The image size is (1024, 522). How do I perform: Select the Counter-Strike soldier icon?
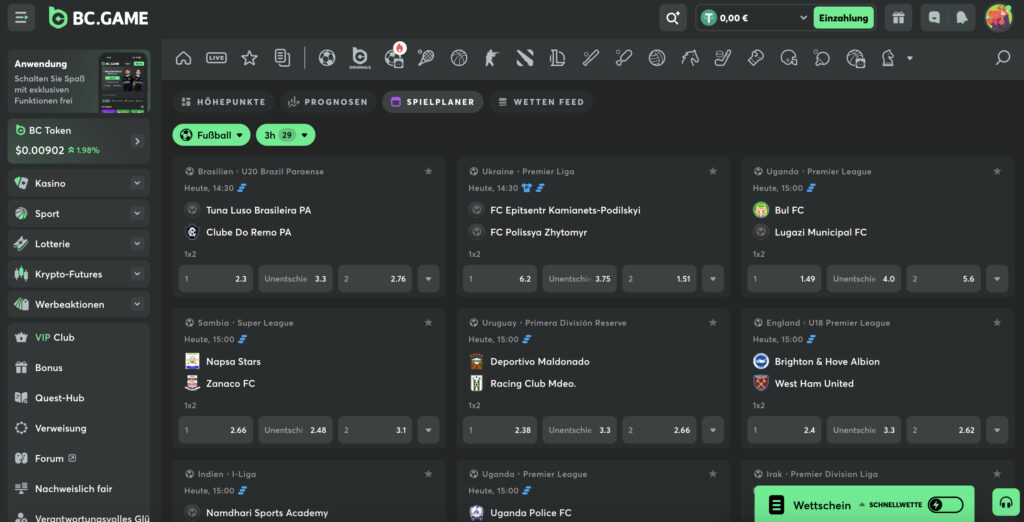(491, 58)
